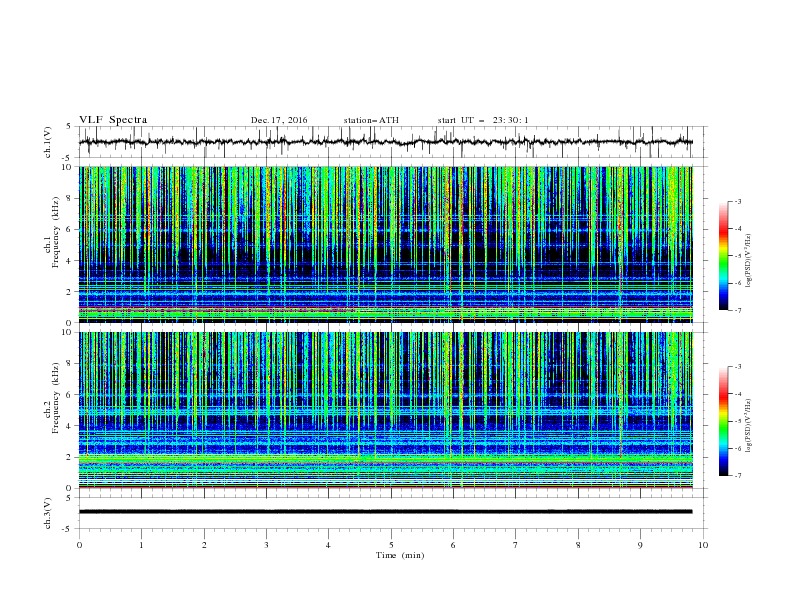Click the ch.3 flat black trace
Screen dimensions: 792x612
[x=385, y=512]
